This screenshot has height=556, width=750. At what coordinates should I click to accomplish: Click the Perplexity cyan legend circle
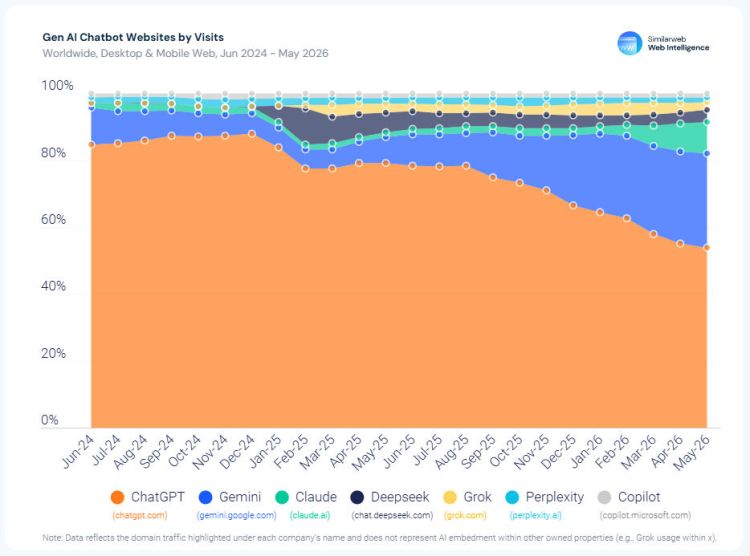[512, 497]
